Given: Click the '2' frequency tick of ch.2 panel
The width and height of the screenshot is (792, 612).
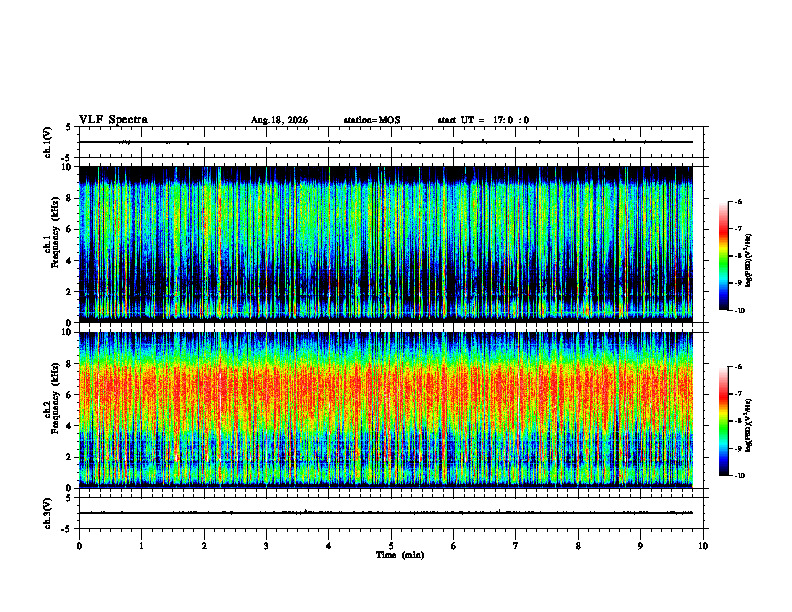Looking at the screenshot, I should pos(69,457).
